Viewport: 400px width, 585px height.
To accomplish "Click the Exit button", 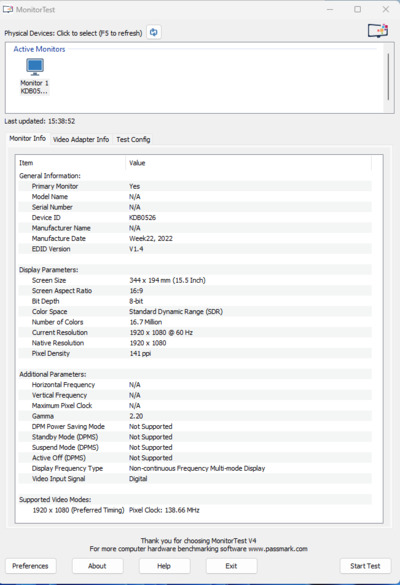I will (x=231, y=566).
